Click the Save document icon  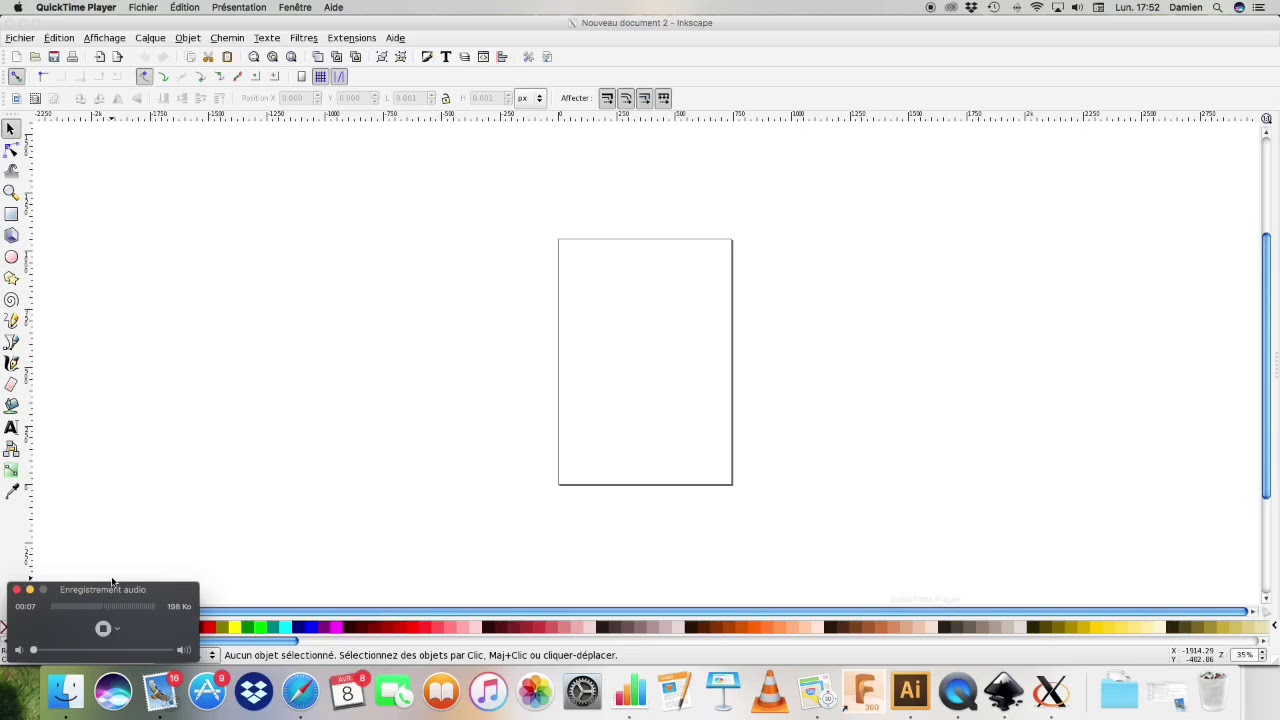(54, 57)
